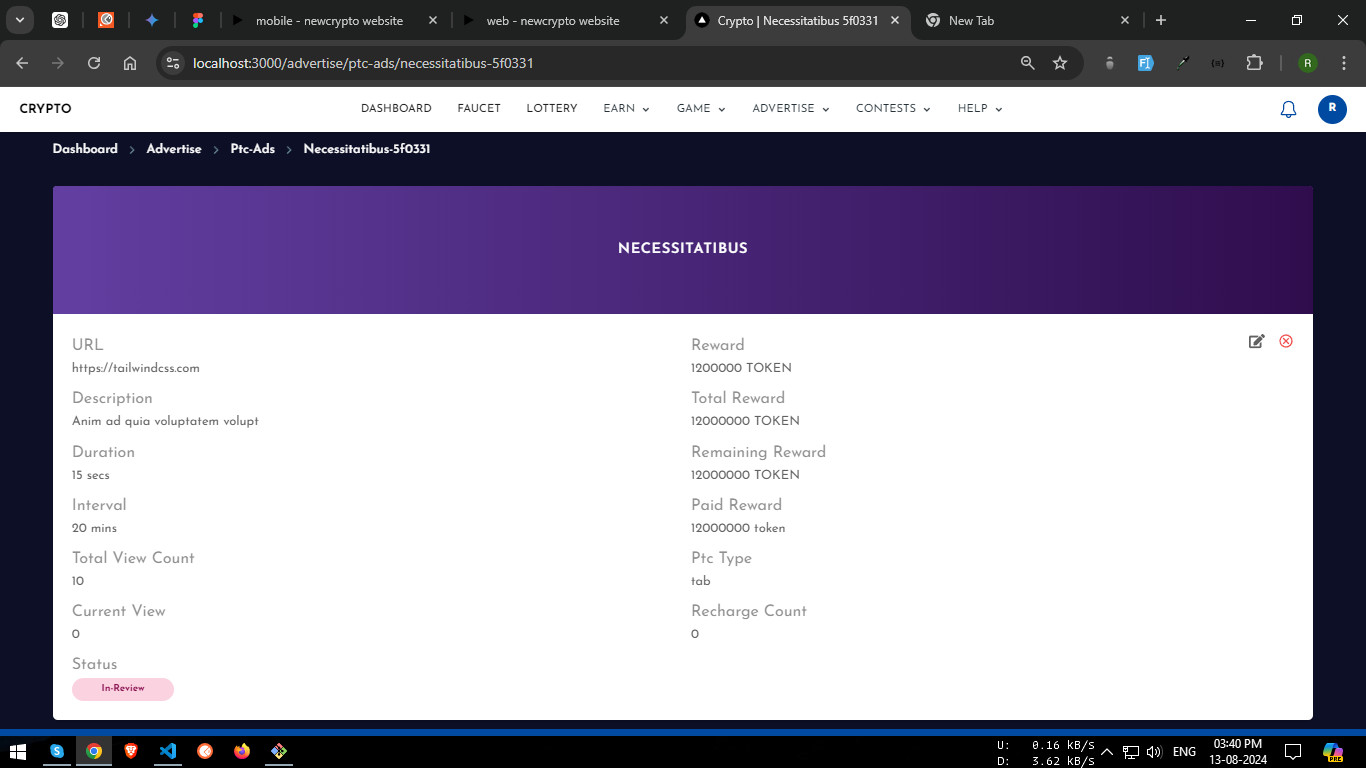Open the browser Extensions puzzle icon

pos(1254,63)
